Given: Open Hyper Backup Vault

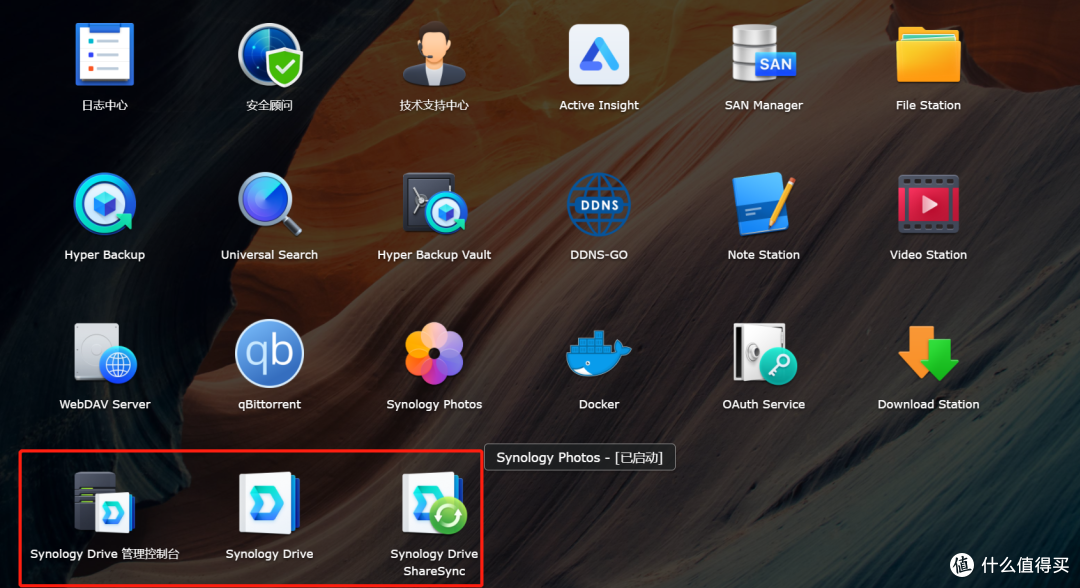Looking at the screenshot, I should tap(434, 204).
